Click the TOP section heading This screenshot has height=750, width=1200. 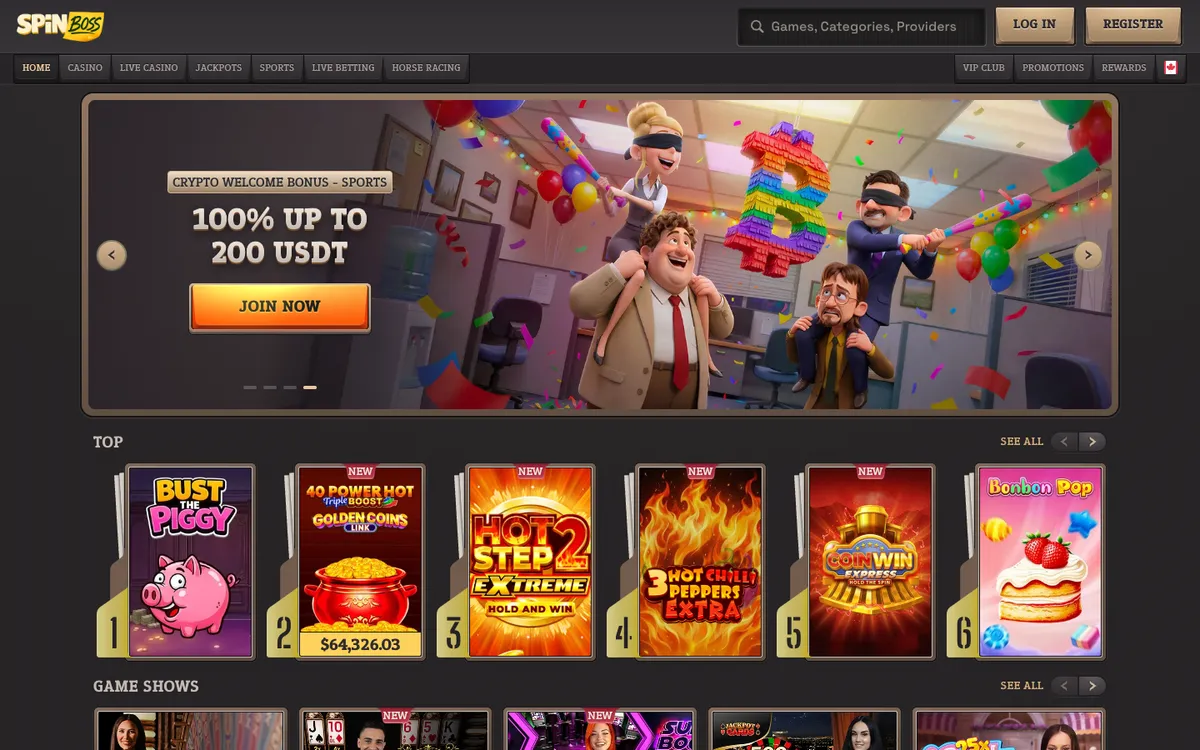click(x=108, y=442)
